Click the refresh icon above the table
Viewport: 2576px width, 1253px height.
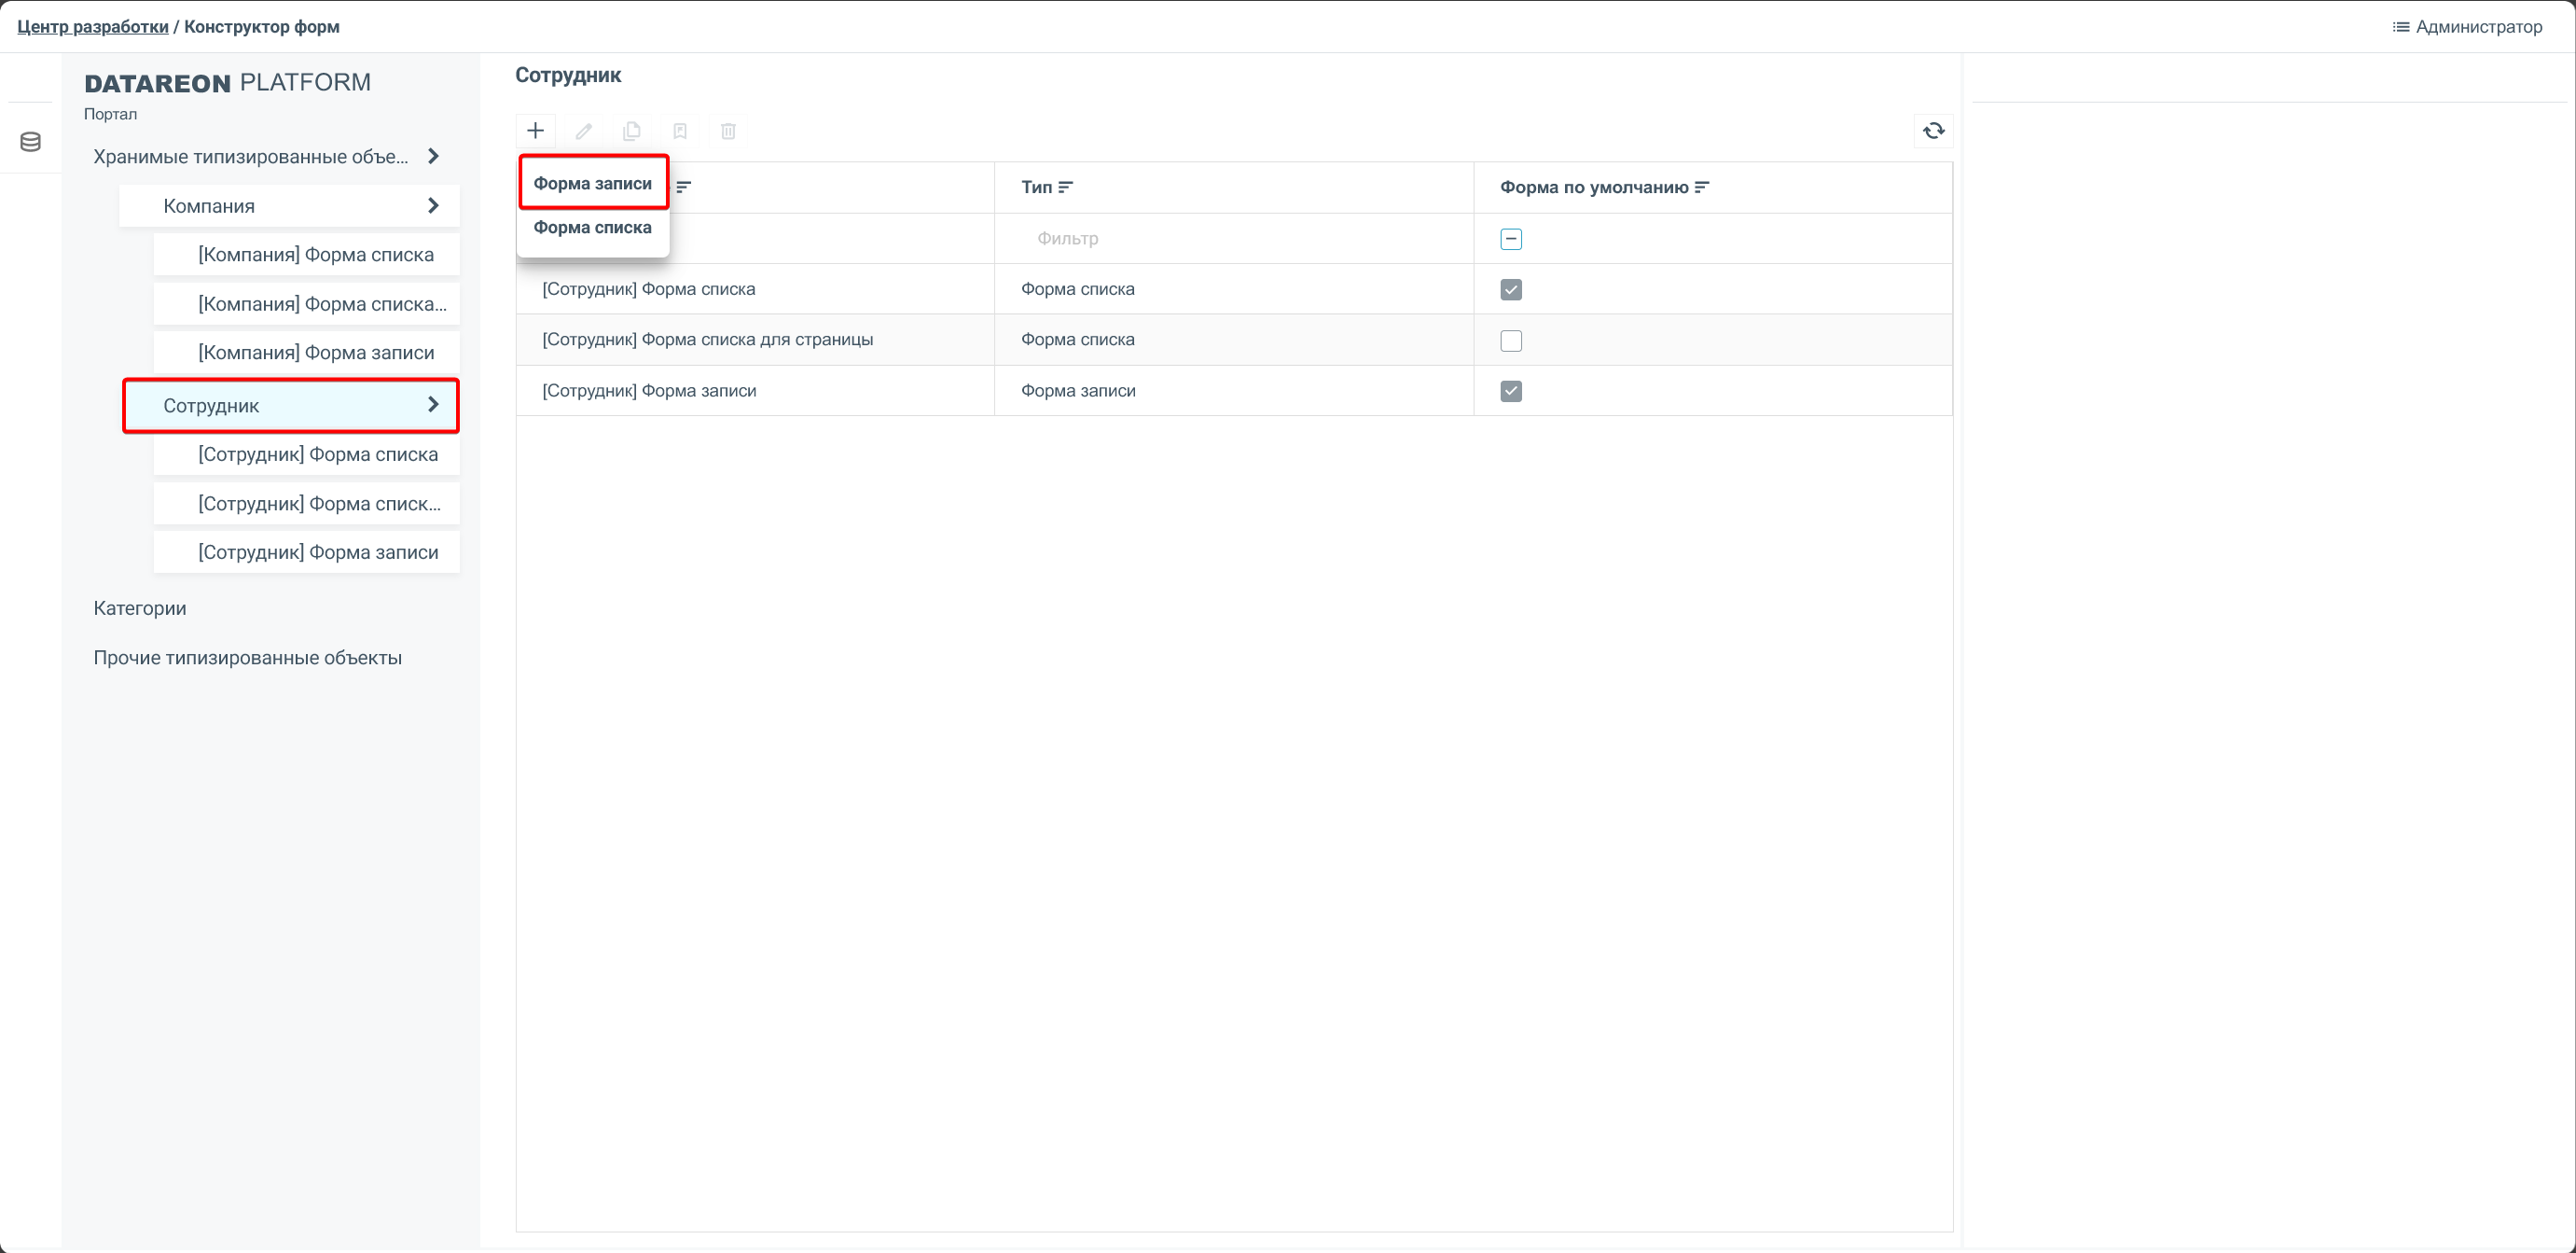(x=1933, y=131)
